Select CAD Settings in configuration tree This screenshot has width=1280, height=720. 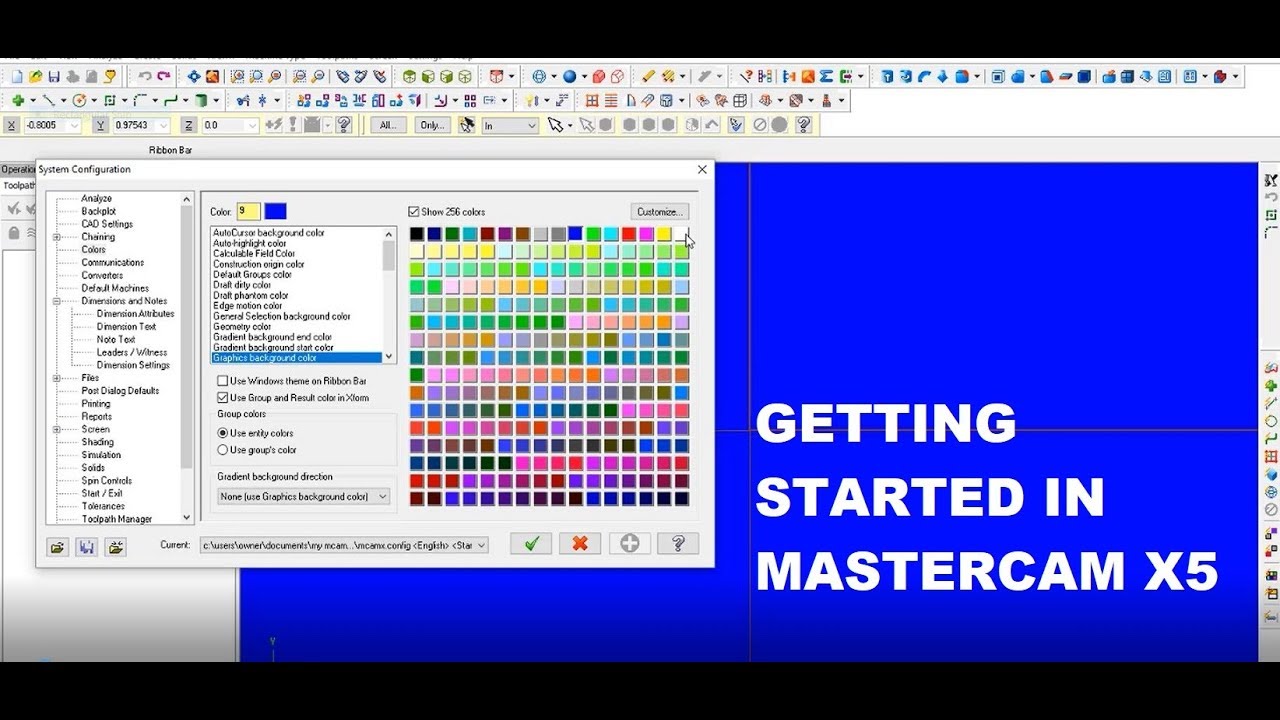point(107,224)
